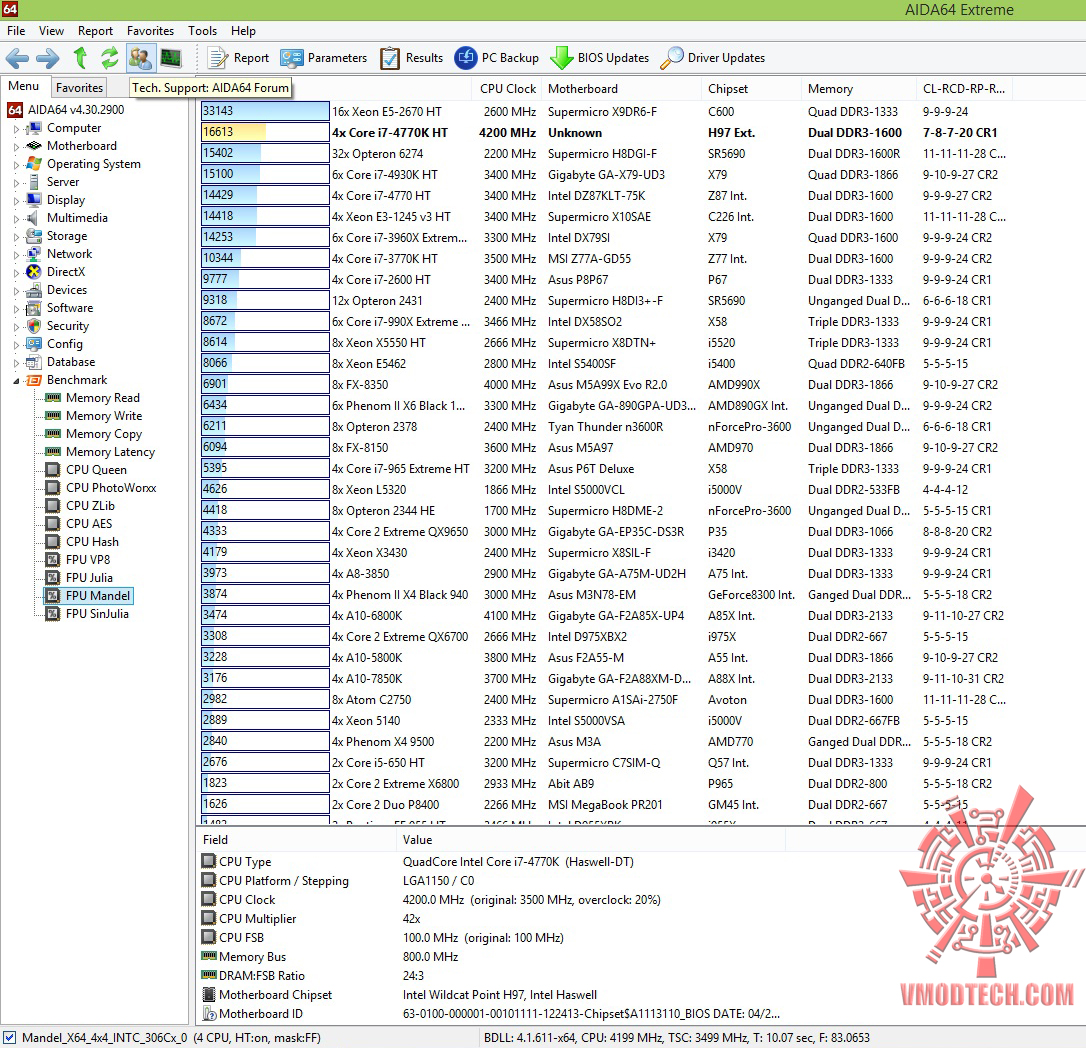The width and height of the screenshot is (1086, 1048).
Task: Sort by the CPU Clock column header
Action: coord(508,89)
